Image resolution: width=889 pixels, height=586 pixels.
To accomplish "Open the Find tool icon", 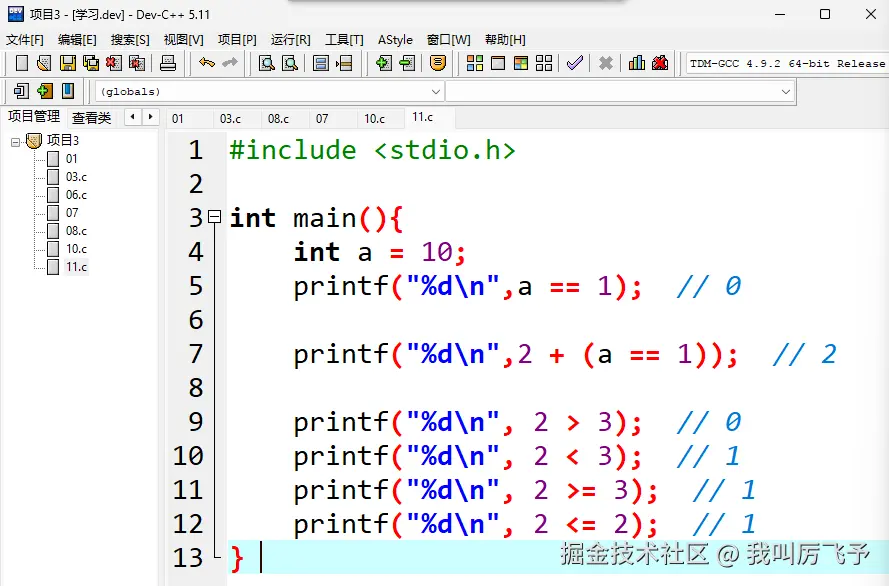I will pyautogui.click(x=266, y=63).
